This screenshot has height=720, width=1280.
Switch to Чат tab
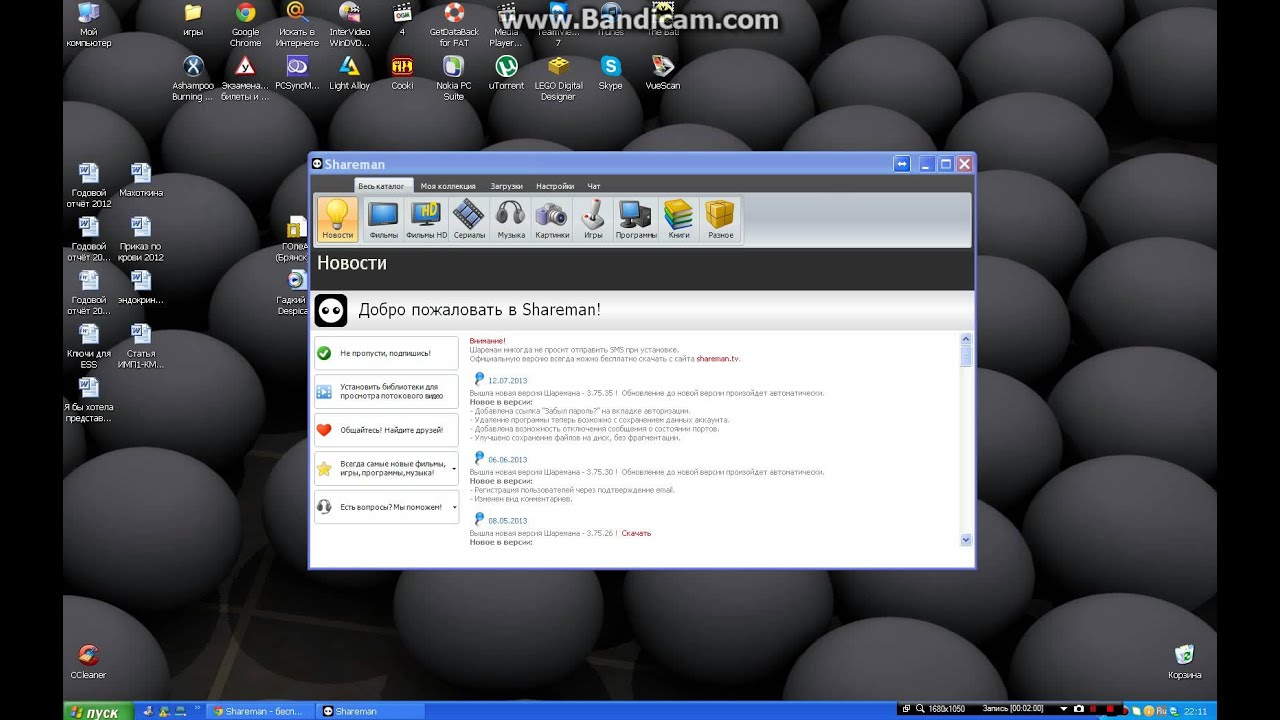point(594,186)
